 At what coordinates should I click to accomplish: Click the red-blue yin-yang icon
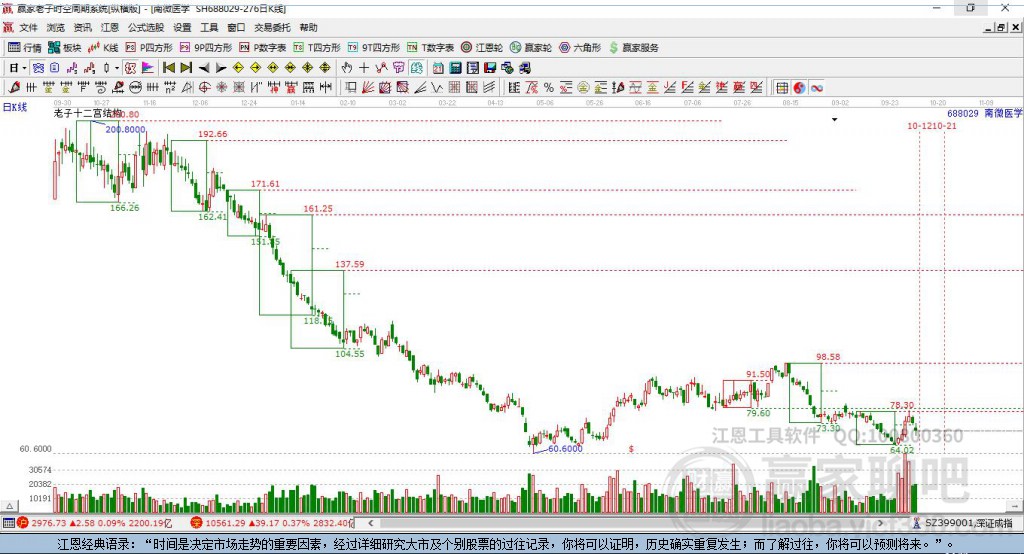point(799,88)
